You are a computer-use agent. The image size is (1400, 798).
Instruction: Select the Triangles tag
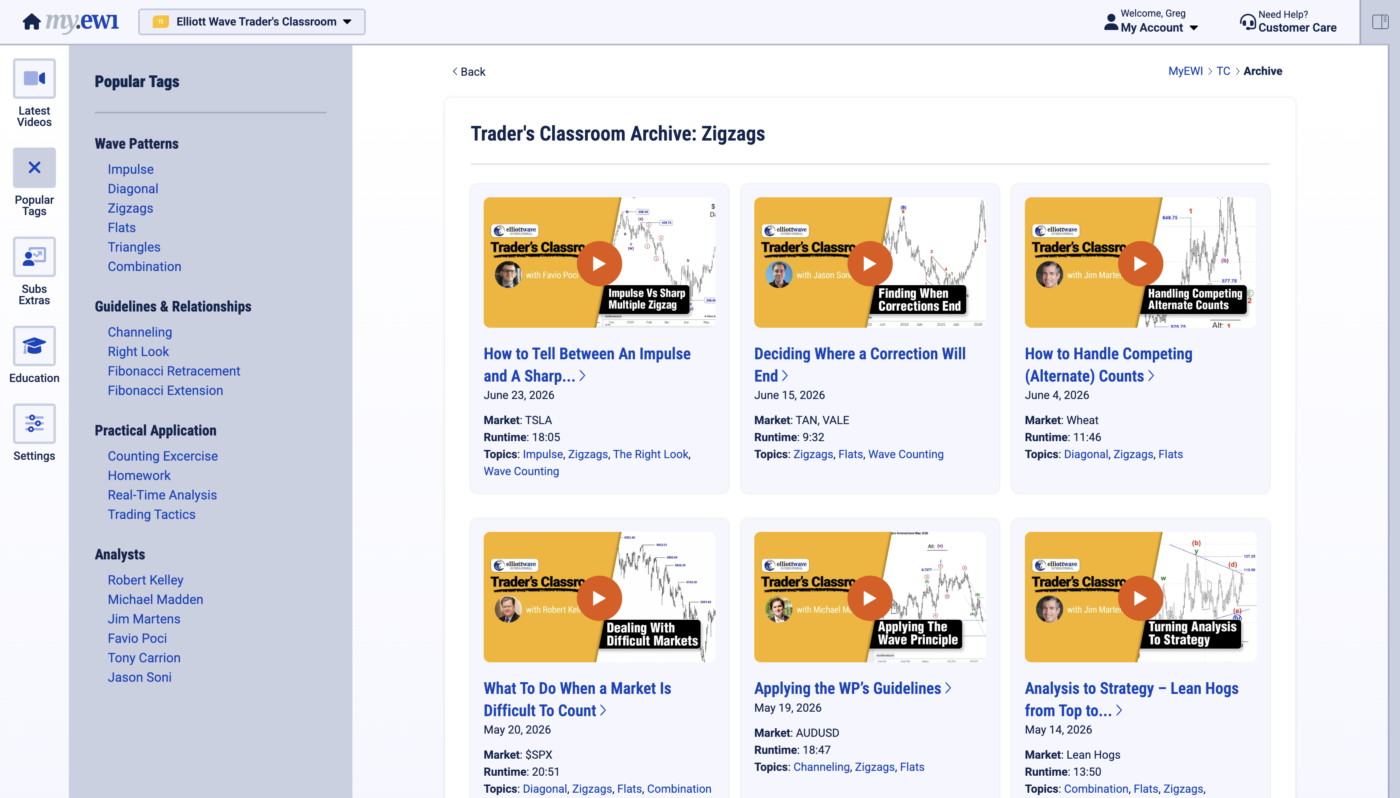[134, 247]
